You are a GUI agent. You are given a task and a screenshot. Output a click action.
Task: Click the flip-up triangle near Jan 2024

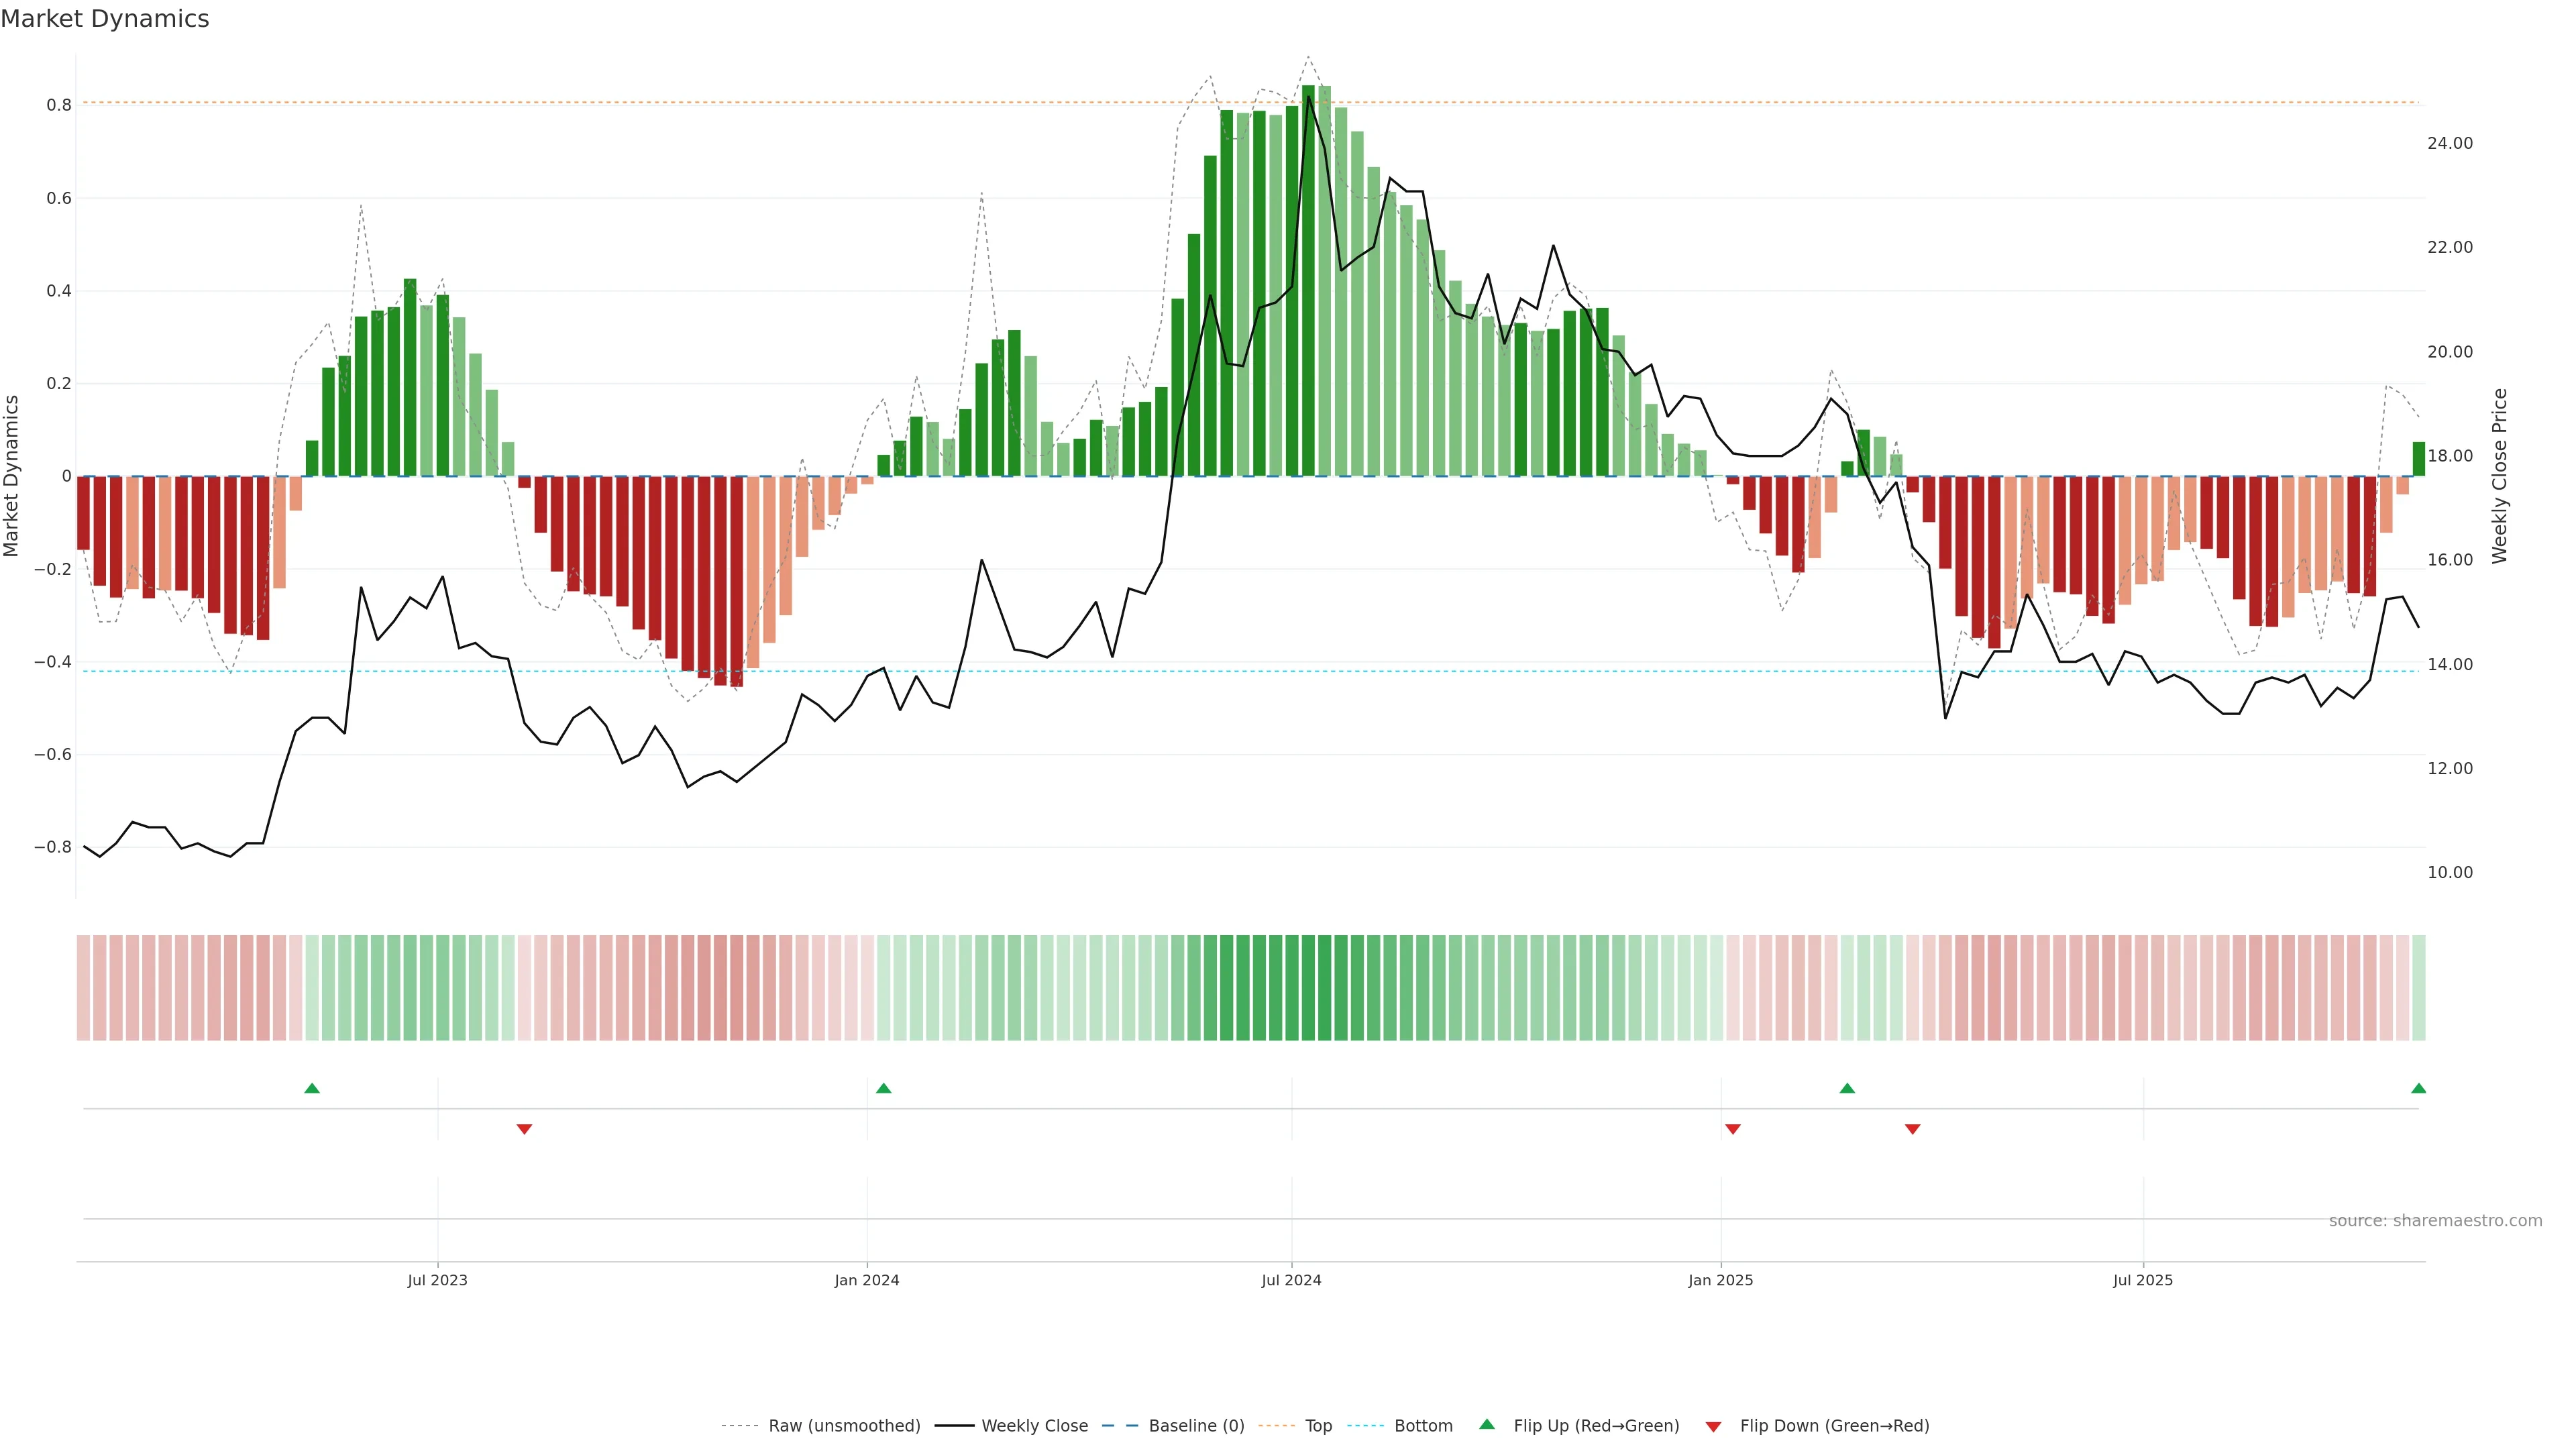tap(883, 1088)
